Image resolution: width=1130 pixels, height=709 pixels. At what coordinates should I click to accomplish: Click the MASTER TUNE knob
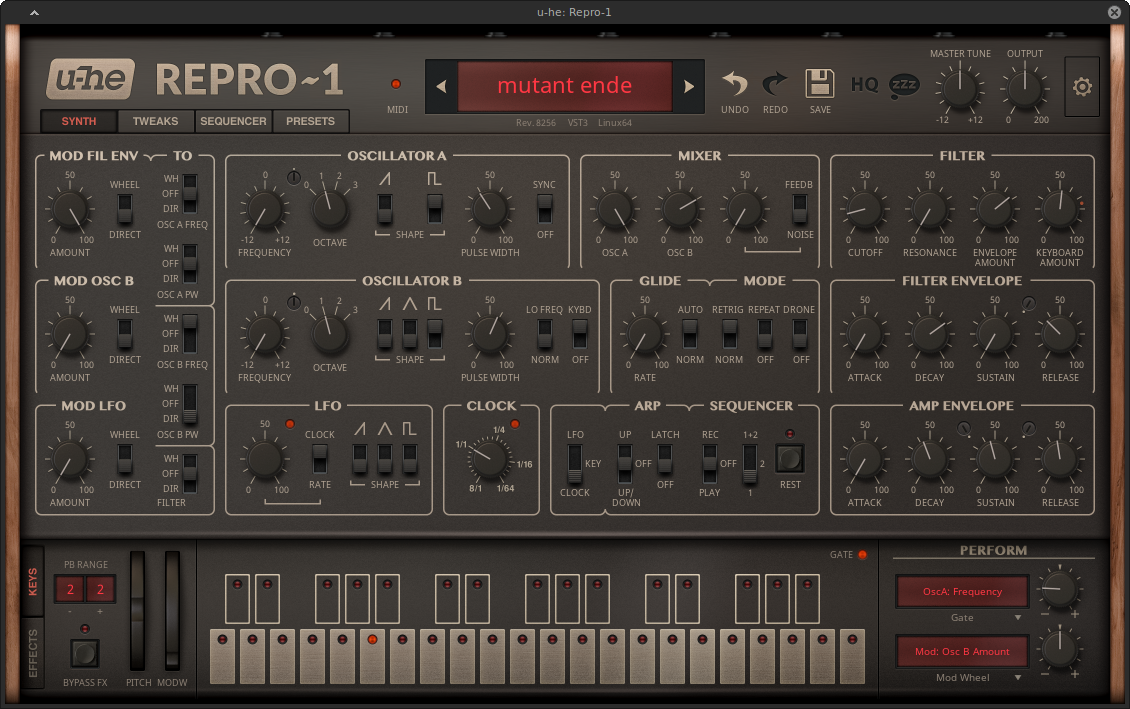960,88
